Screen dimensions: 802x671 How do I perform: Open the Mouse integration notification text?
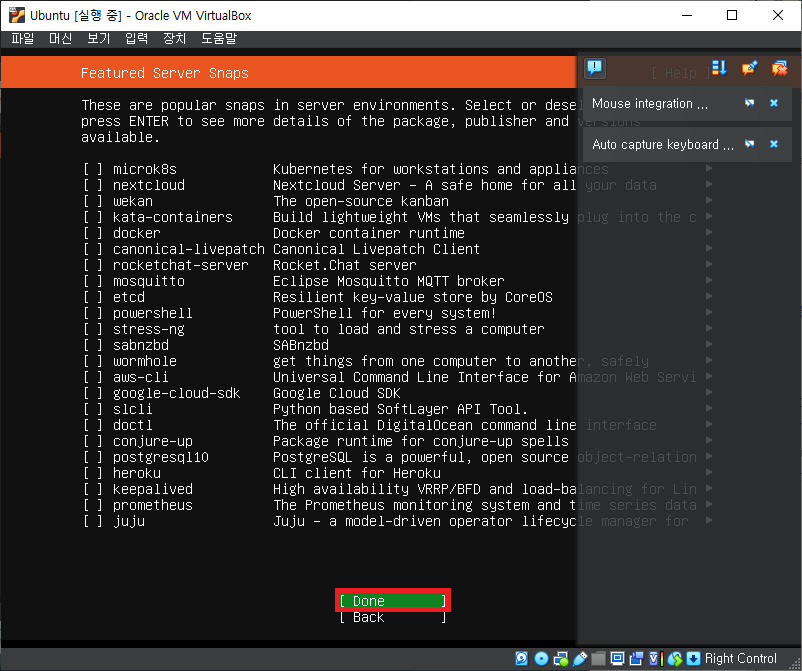(650, 103)
